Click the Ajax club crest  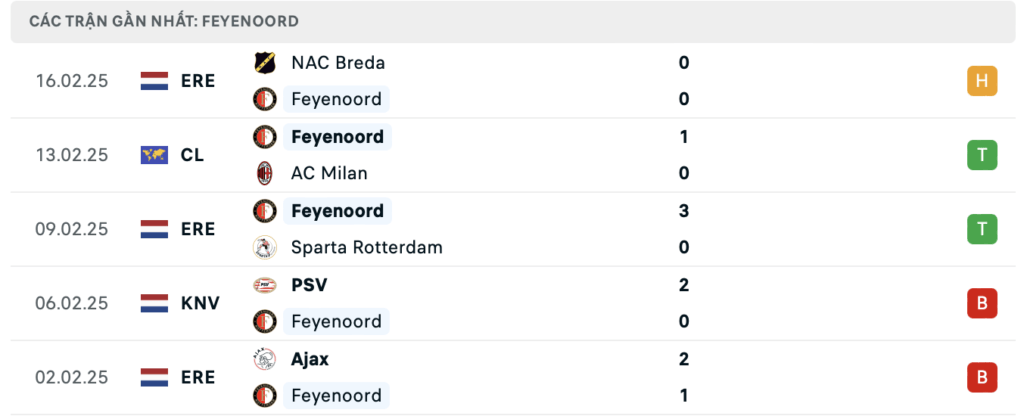coord(265,359)
